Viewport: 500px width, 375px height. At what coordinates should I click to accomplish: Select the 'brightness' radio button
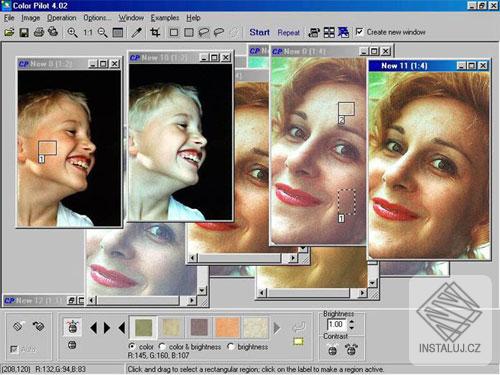[x=230, y=347]
